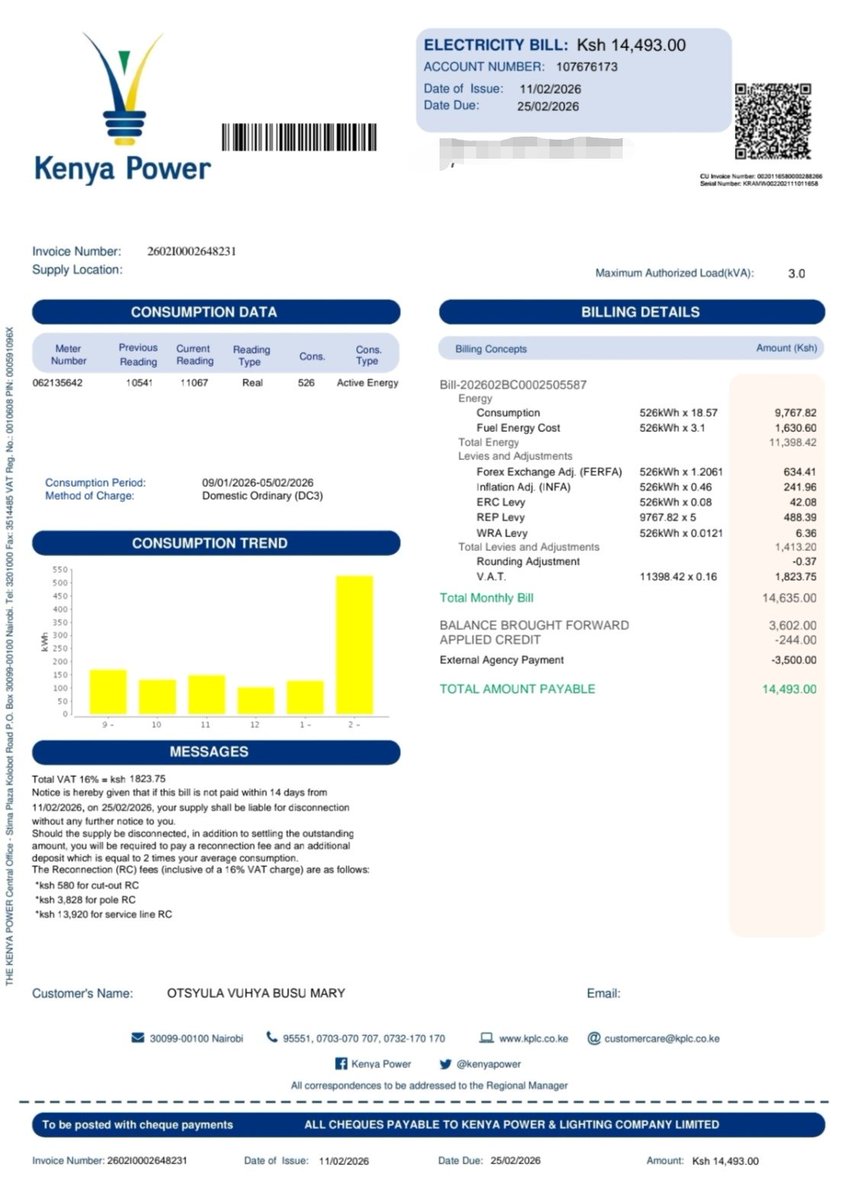Image resolution: width=844 pixels, height=1200 pixels.
Task: Click the month 11 bar in chart
Action: 206,694
